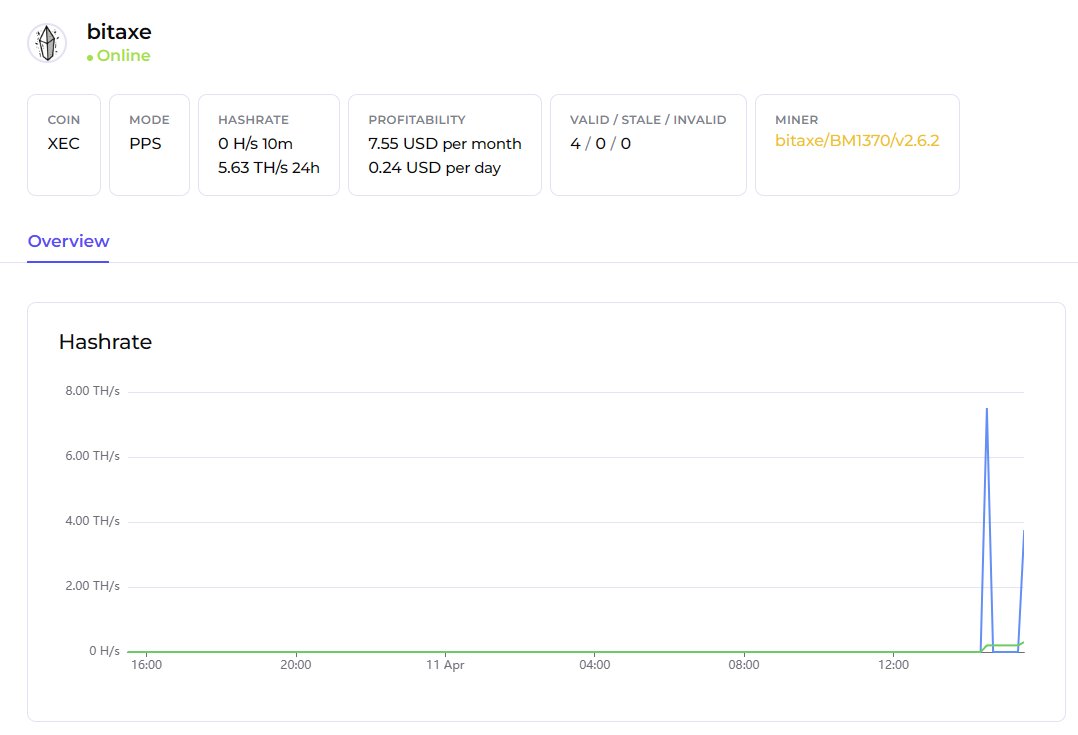1078x735 pixels.
Task: Click the 5.63 TH/s 24h hashrate value
Action: click(269, 168)
